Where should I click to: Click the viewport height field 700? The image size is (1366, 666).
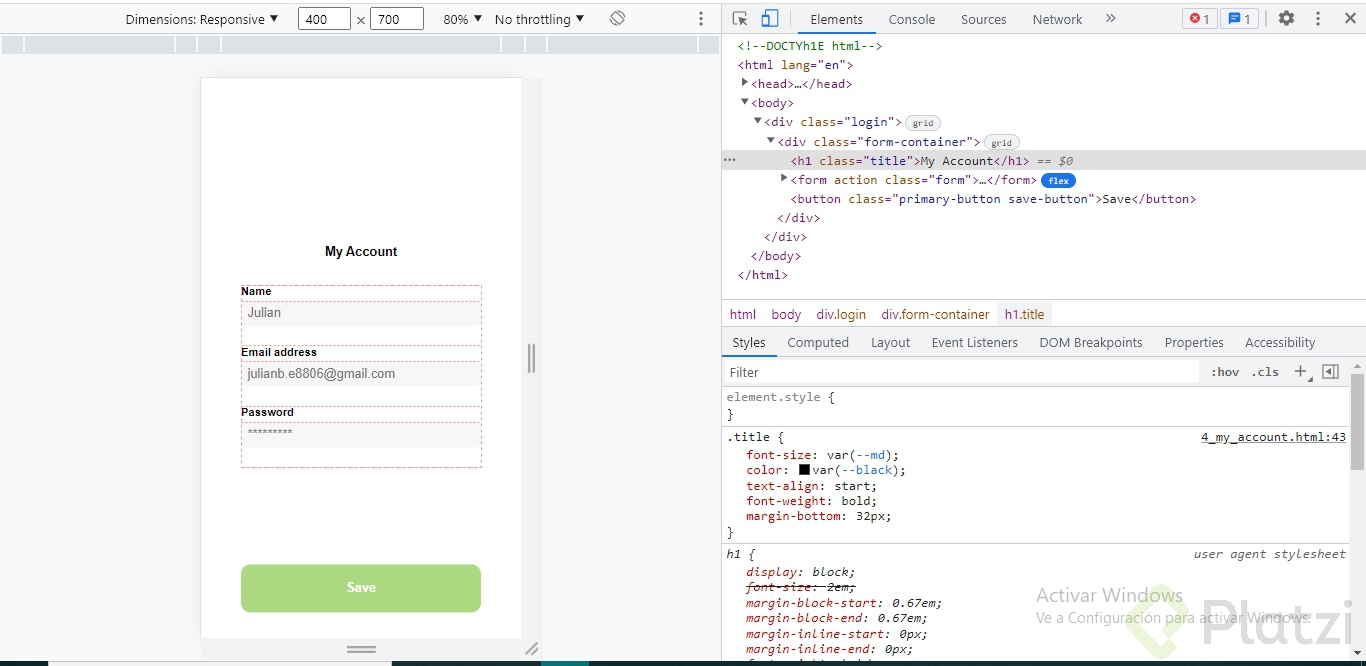pyautogui.click(x=396, y=19)
